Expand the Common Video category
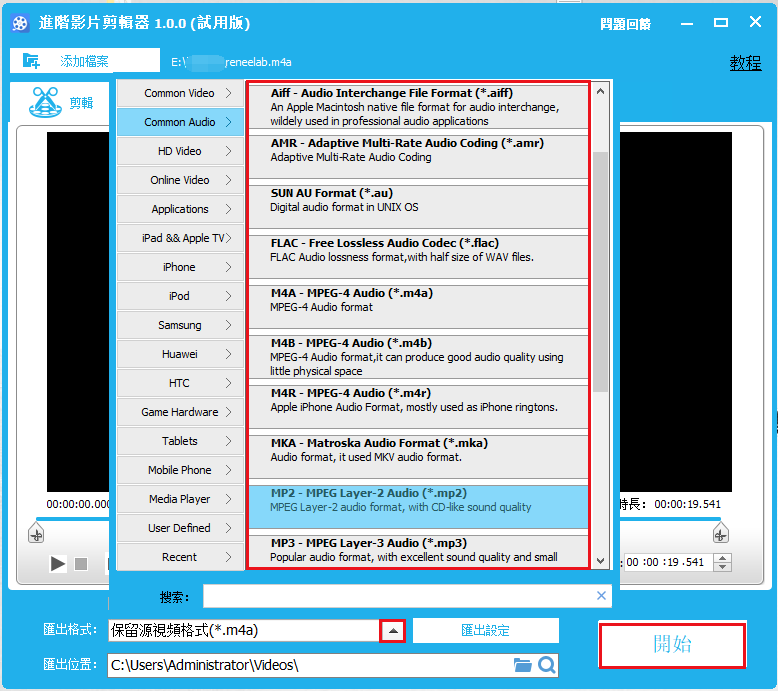778x691 pixels. (181, 93)
